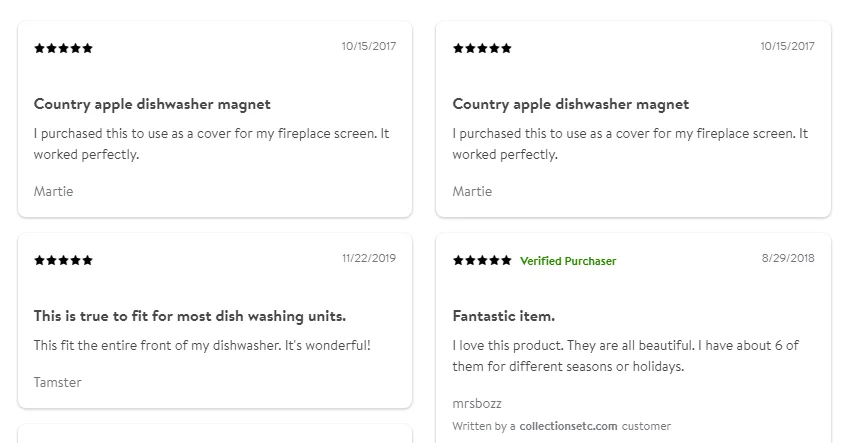Click the Martie name in right review card
The image size is (844, 443).
pyautogui.click(x=472, y=192)
